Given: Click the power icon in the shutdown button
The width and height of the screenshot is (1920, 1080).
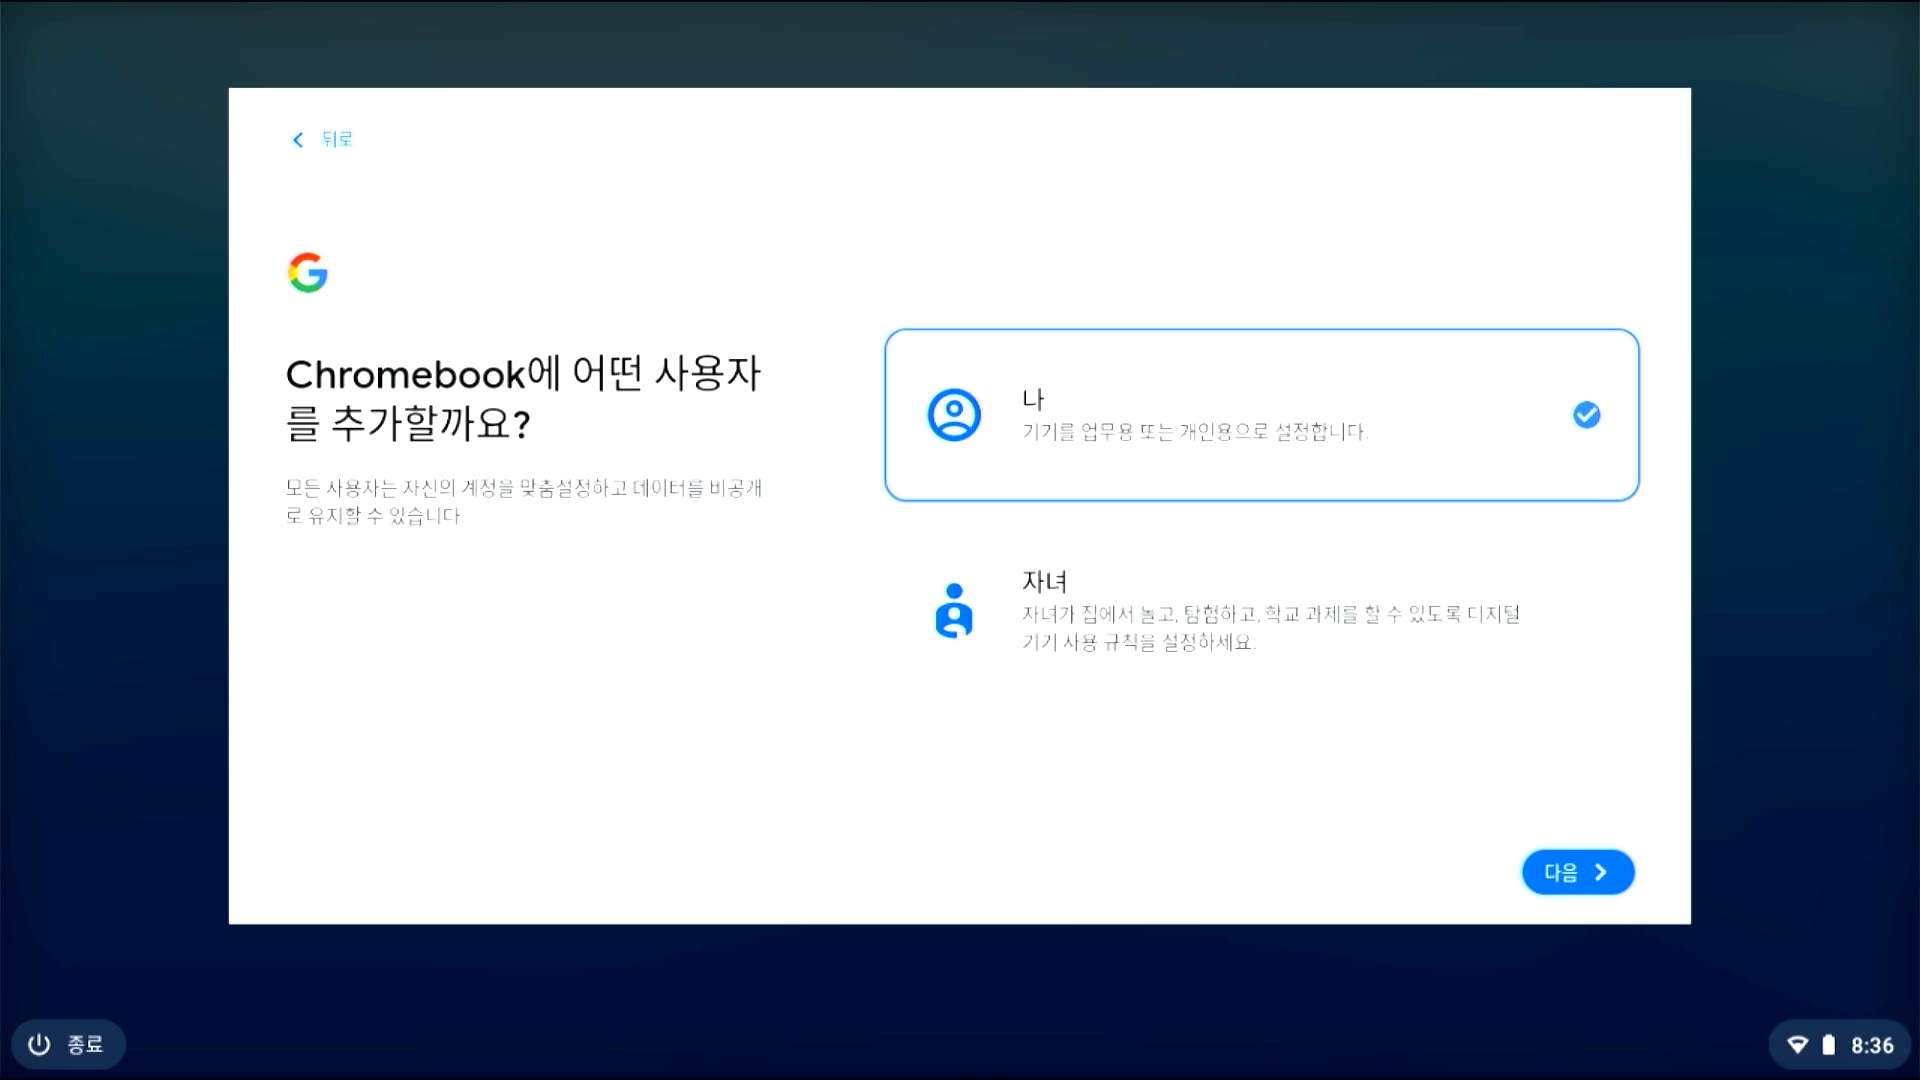Looking at the screenshot, I should coord(39,1045).
